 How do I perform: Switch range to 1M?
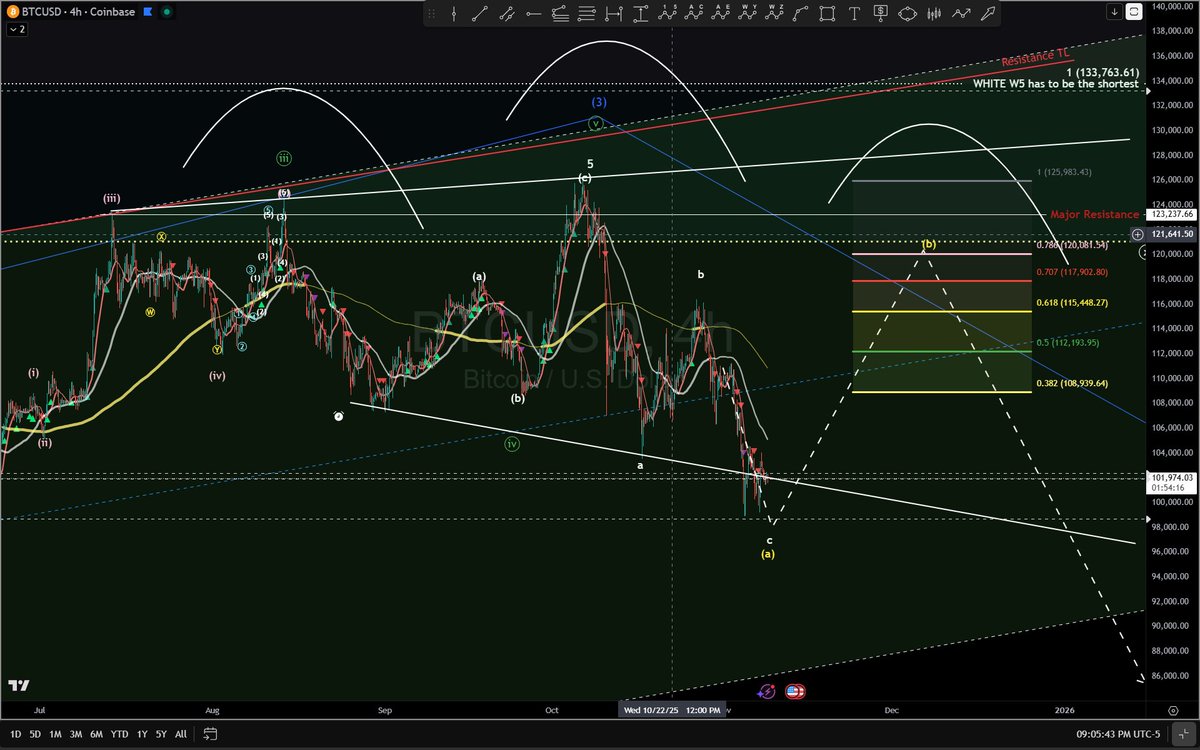pyautogui.click(x=56, y=734)
